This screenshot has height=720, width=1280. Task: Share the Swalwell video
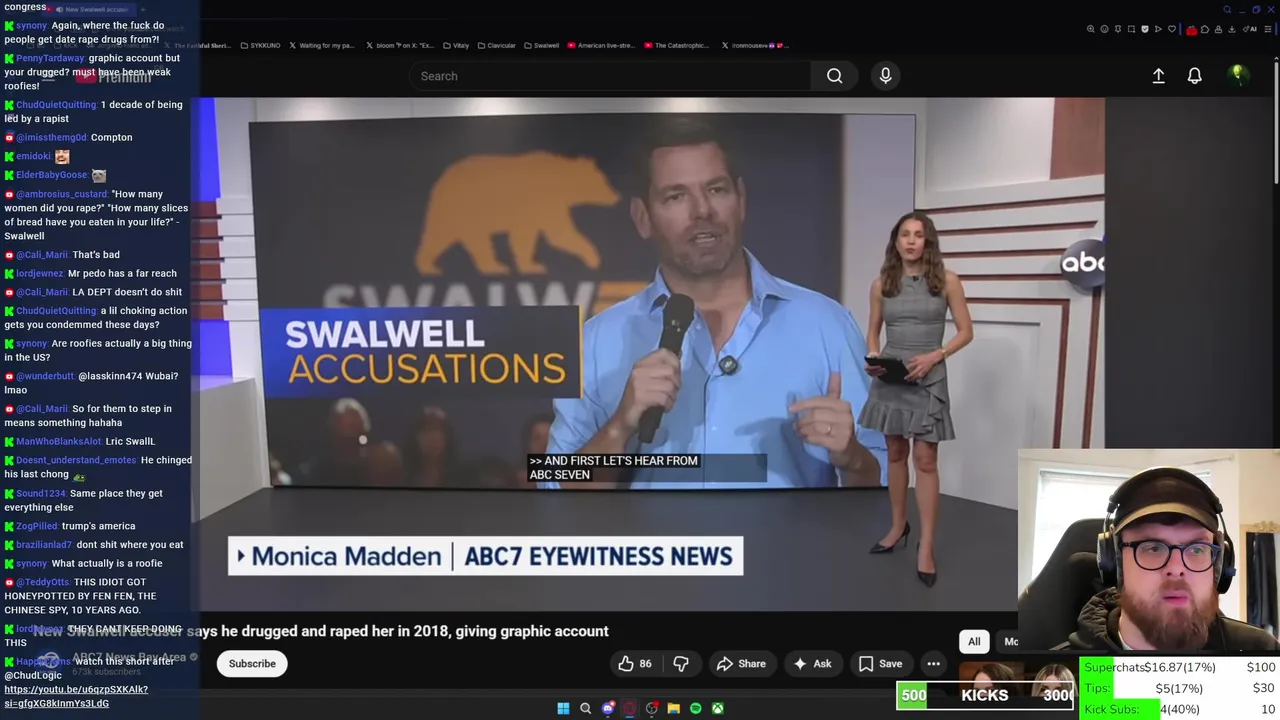click(741, 664)
